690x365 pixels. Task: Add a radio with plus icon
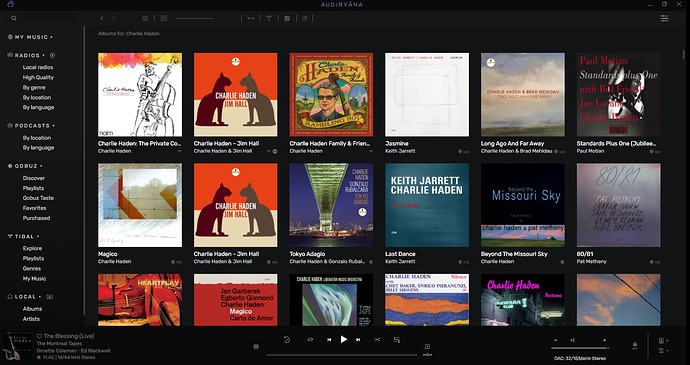click(52, 55)
